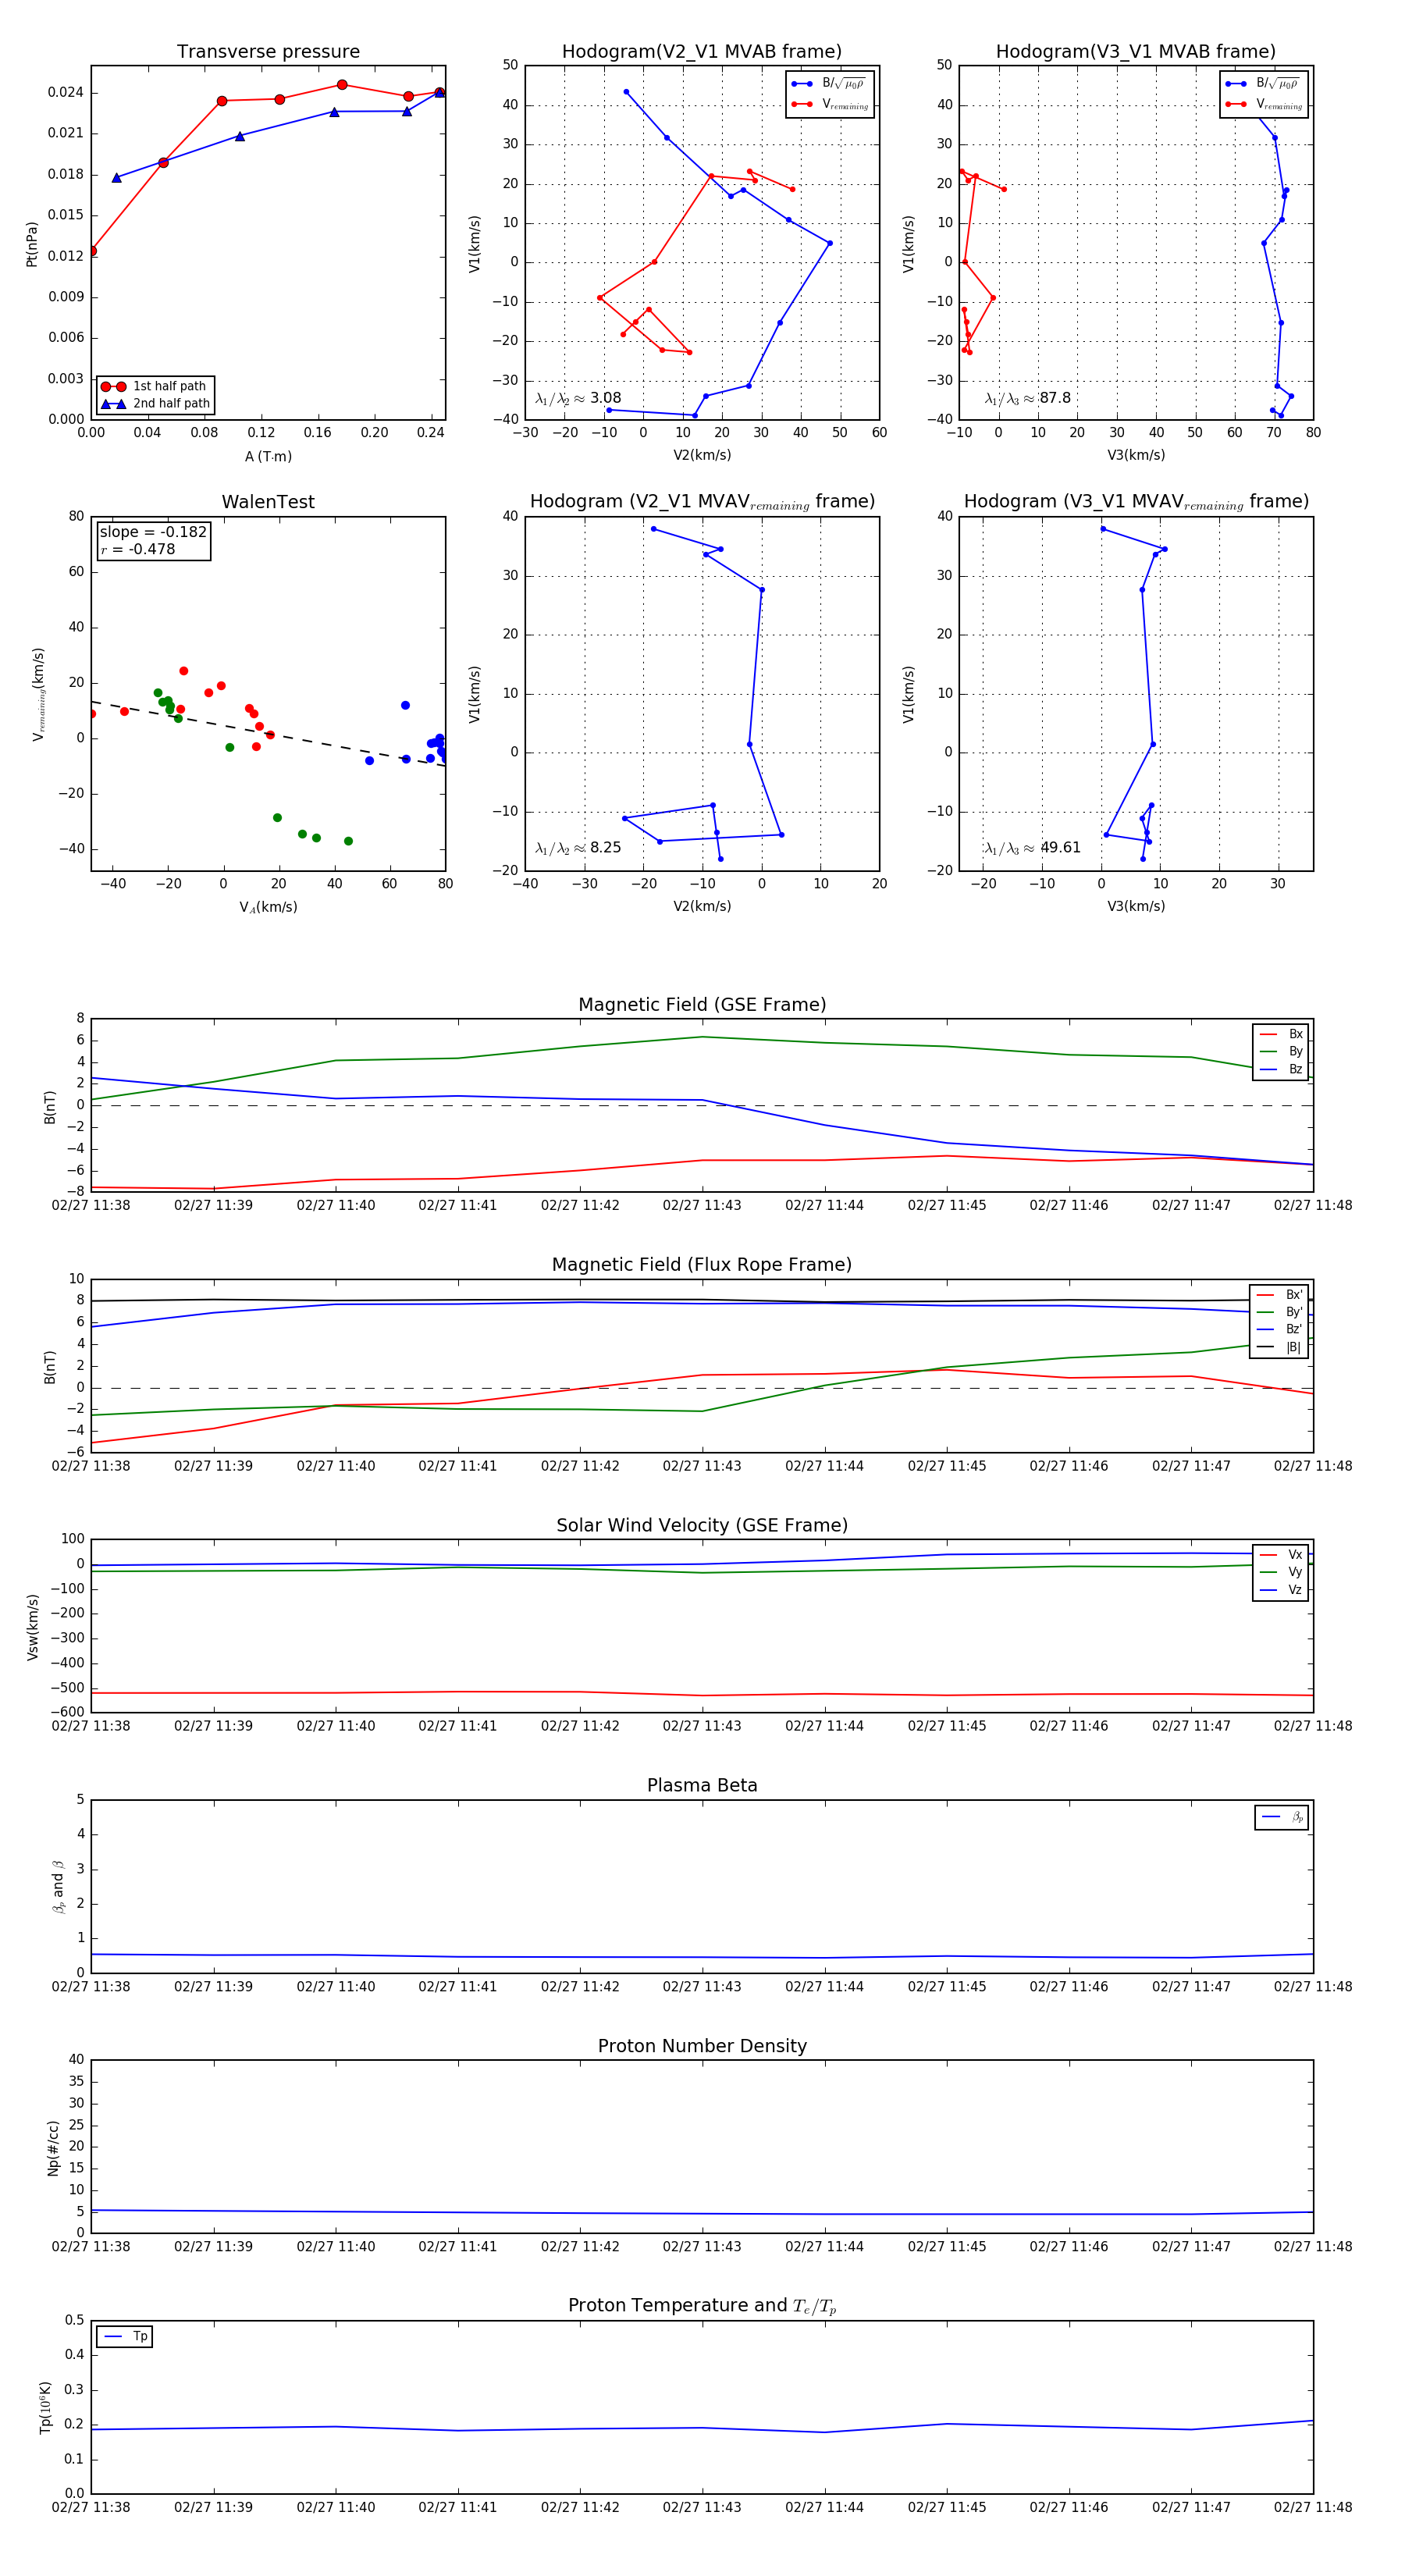Click '02/27 11:43' tick under GSE magnetic field
This screenshot has width=1405, height=2576.
pyautogui.click(x=702, y=1205)
